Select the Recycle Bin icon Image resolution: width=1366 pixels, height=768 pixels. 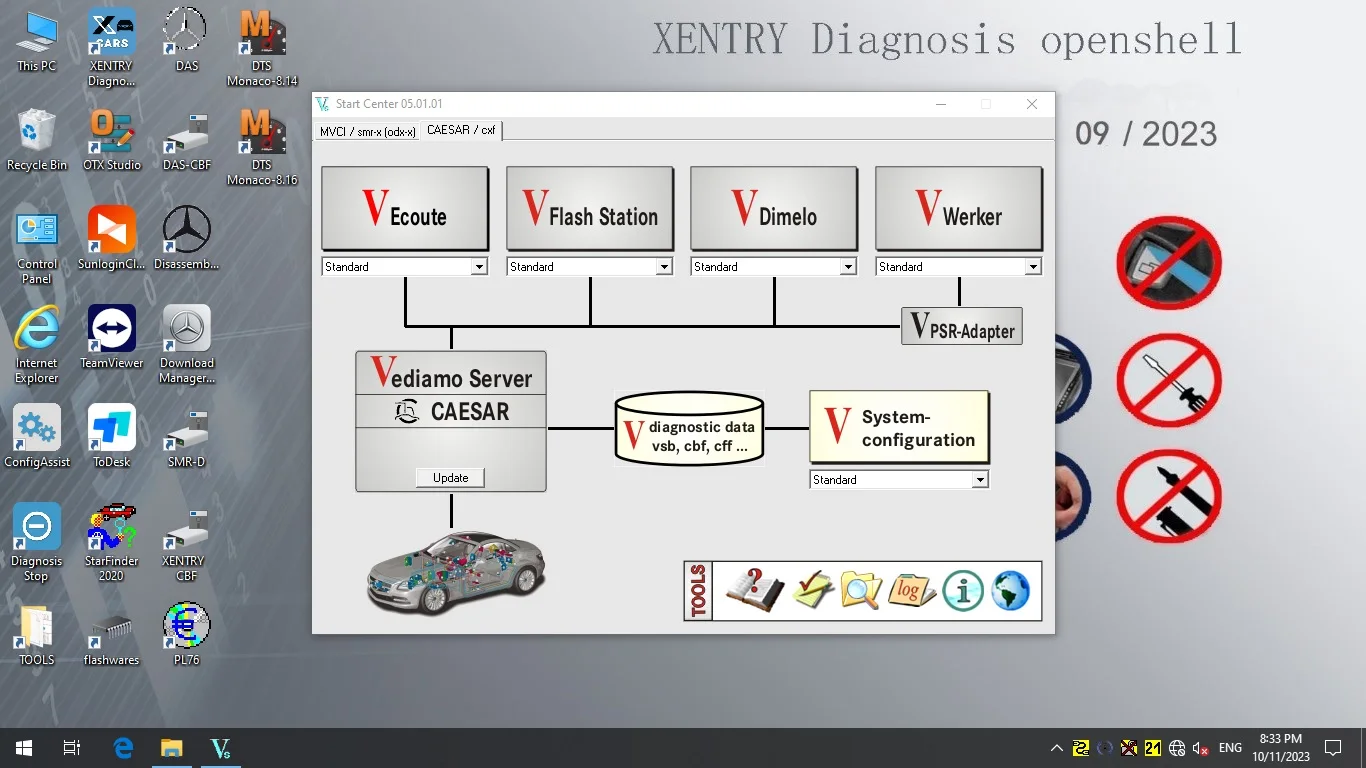tap(37, 139)
